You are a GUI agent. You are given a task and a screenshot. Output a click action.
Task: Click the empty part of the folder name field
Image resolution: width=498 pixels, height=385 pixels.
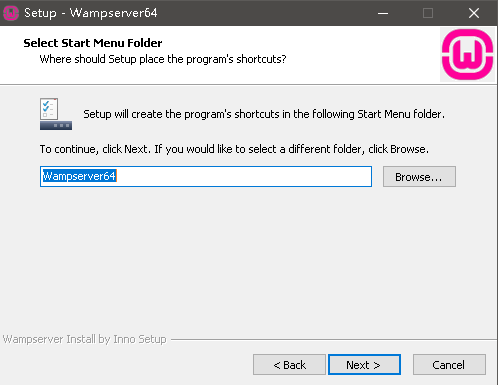coord(243,176)
